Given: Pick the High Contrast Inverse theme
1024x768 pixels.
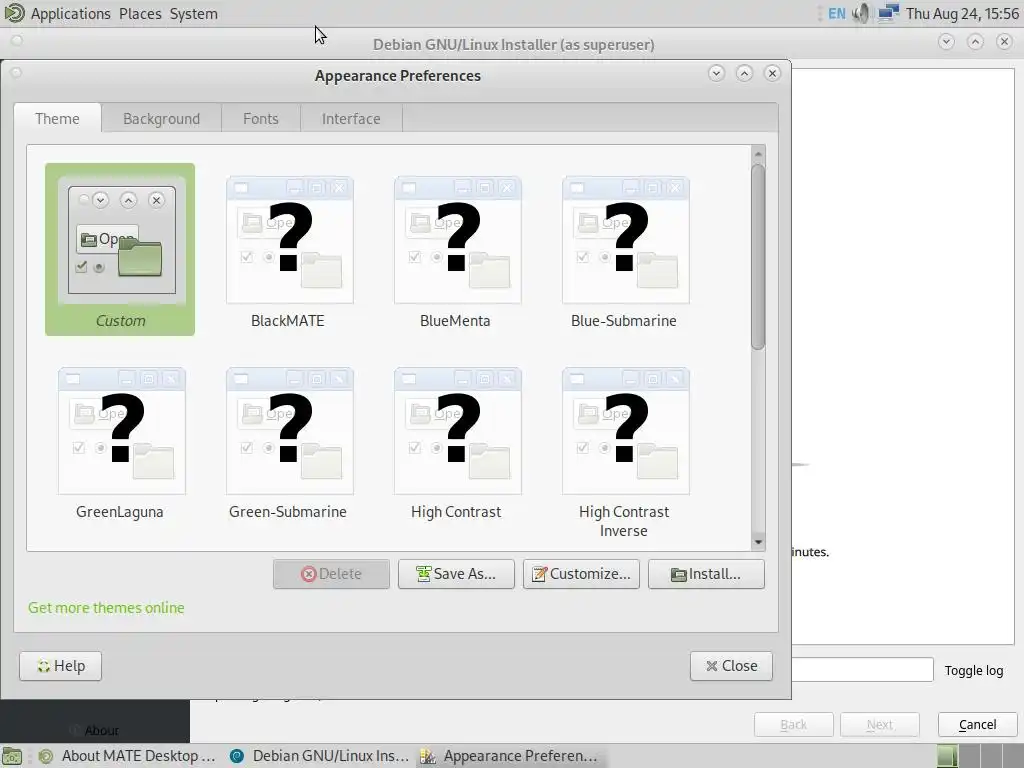Looking at the screenshot, I should [624, 453].
